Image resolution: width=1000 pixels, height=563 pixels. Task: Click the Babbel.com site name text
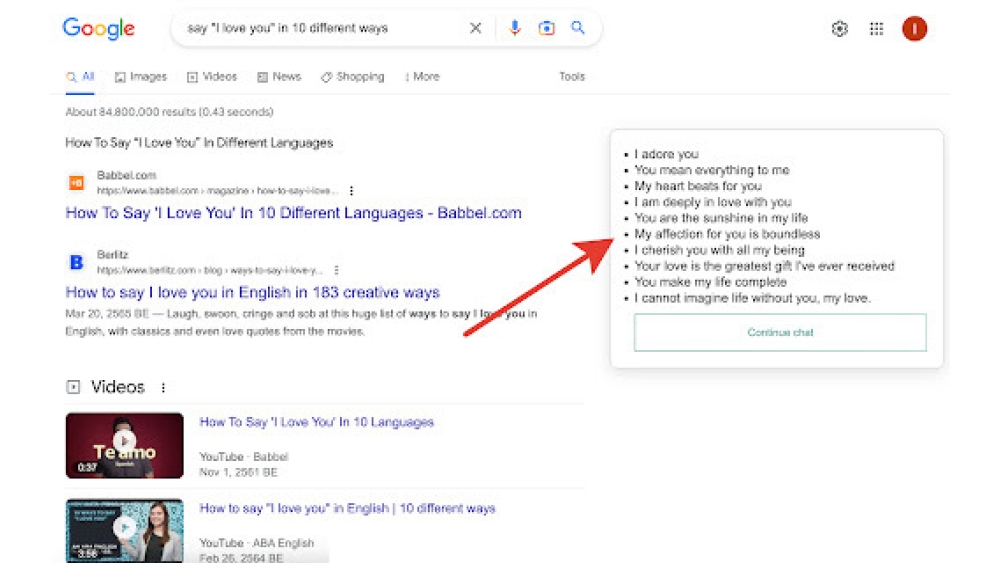coord(126,175)
